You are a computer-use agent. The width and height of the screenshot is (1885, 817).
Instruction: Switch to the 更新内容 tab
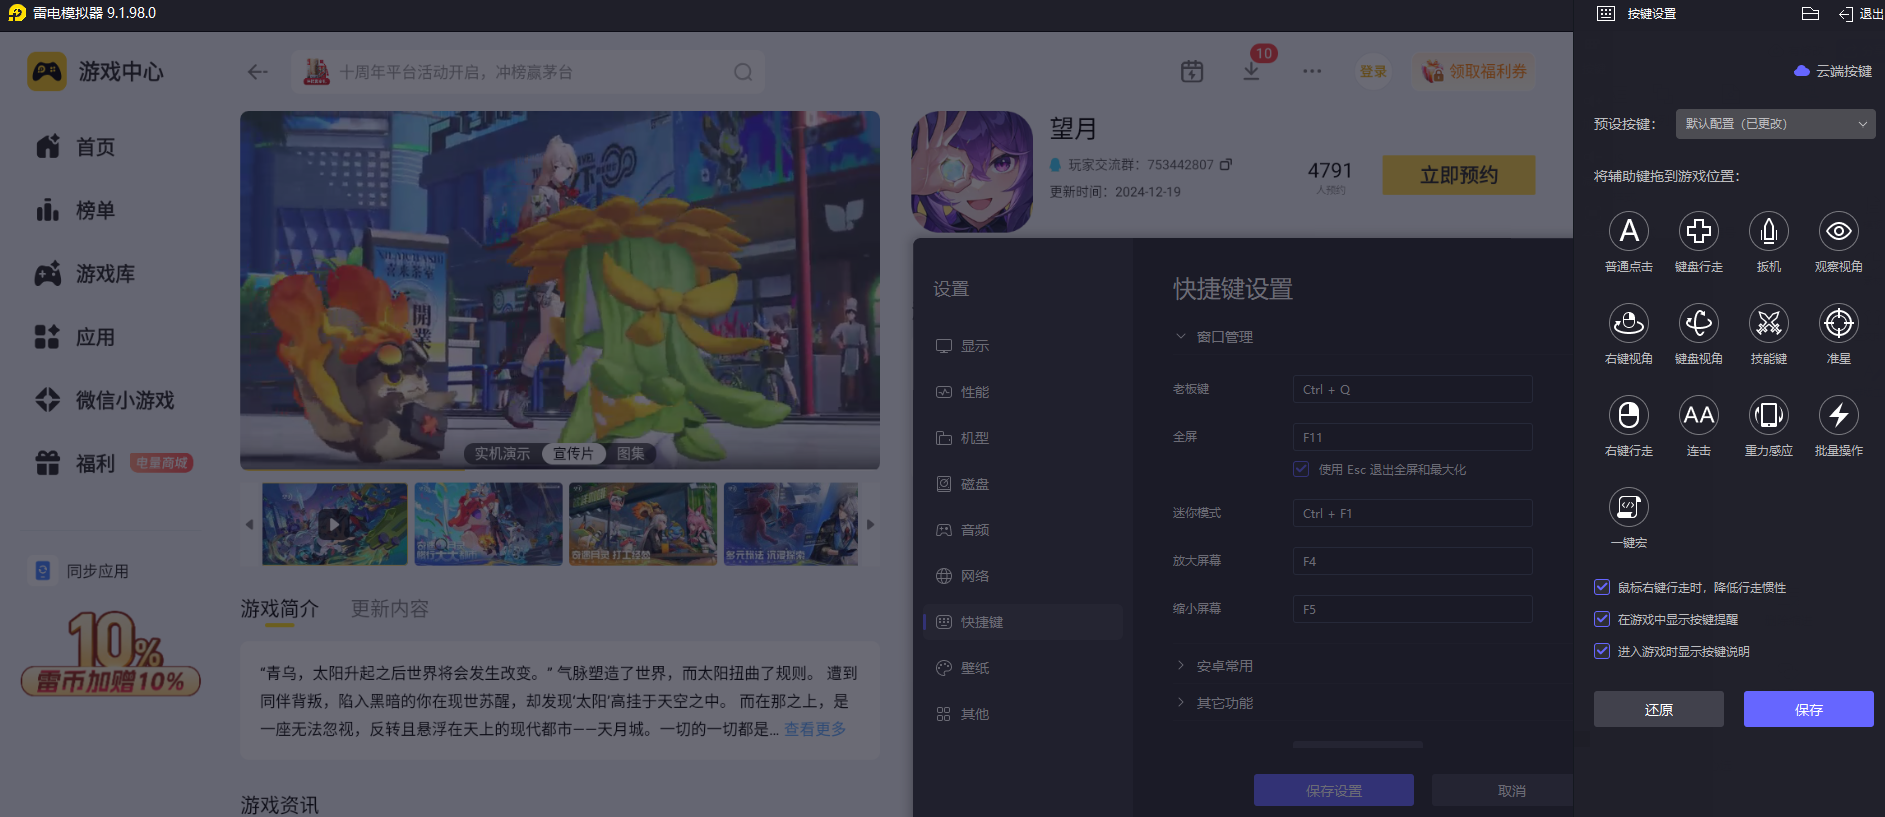point(390,609)
